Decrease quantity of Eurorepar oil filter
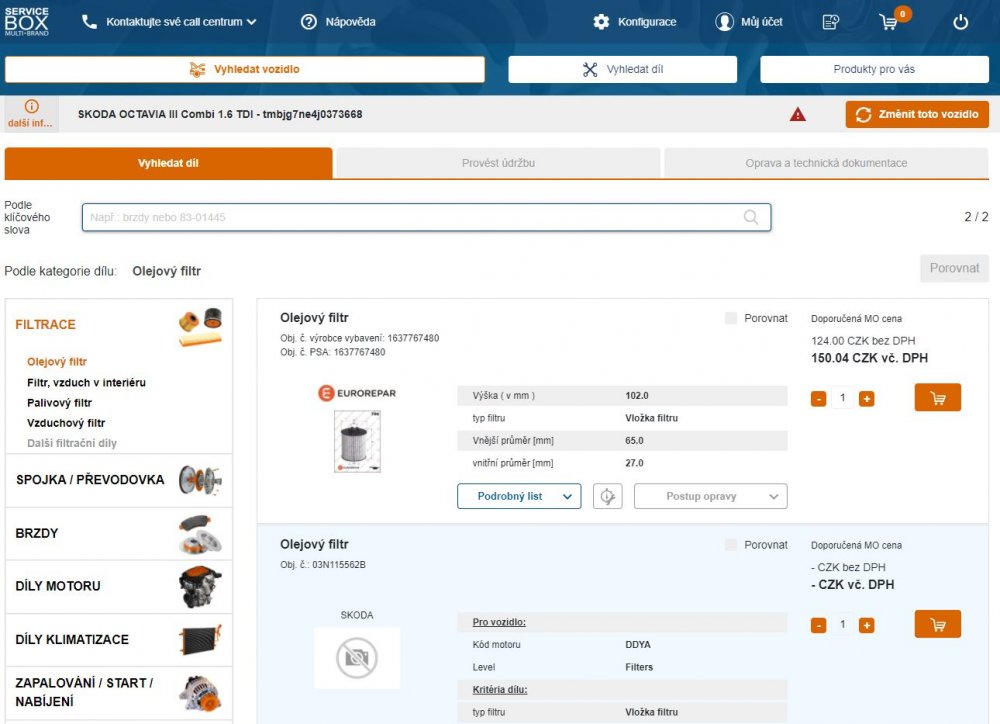 pos(818,399)
